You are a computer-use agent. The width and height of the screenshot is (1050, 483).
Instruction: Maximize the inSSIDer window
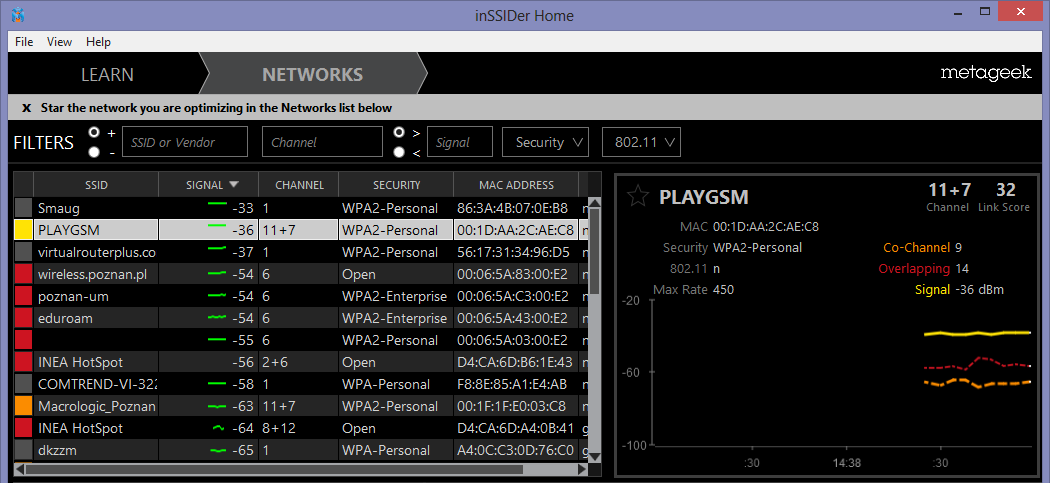(x=984, y=11)
